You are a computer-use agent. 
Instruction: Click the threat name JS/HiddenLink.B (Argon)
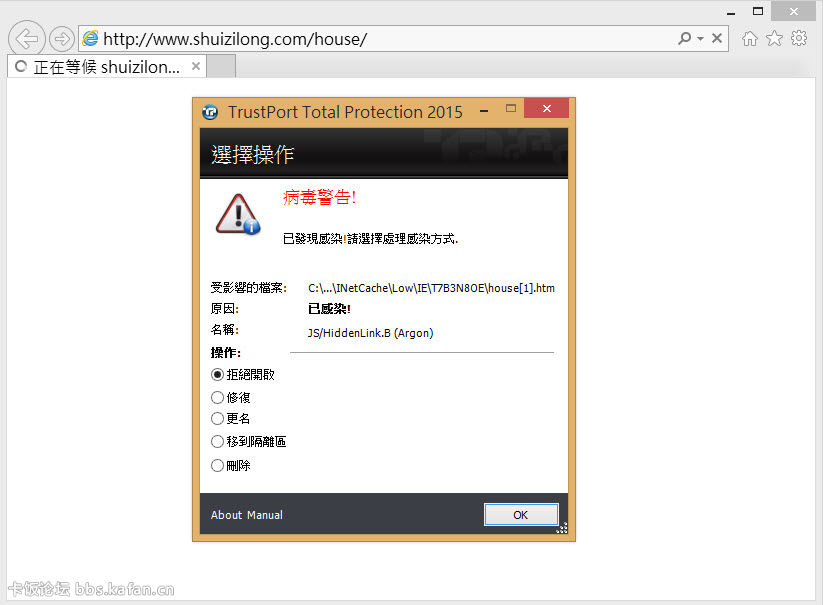click(x=371, y=333)
